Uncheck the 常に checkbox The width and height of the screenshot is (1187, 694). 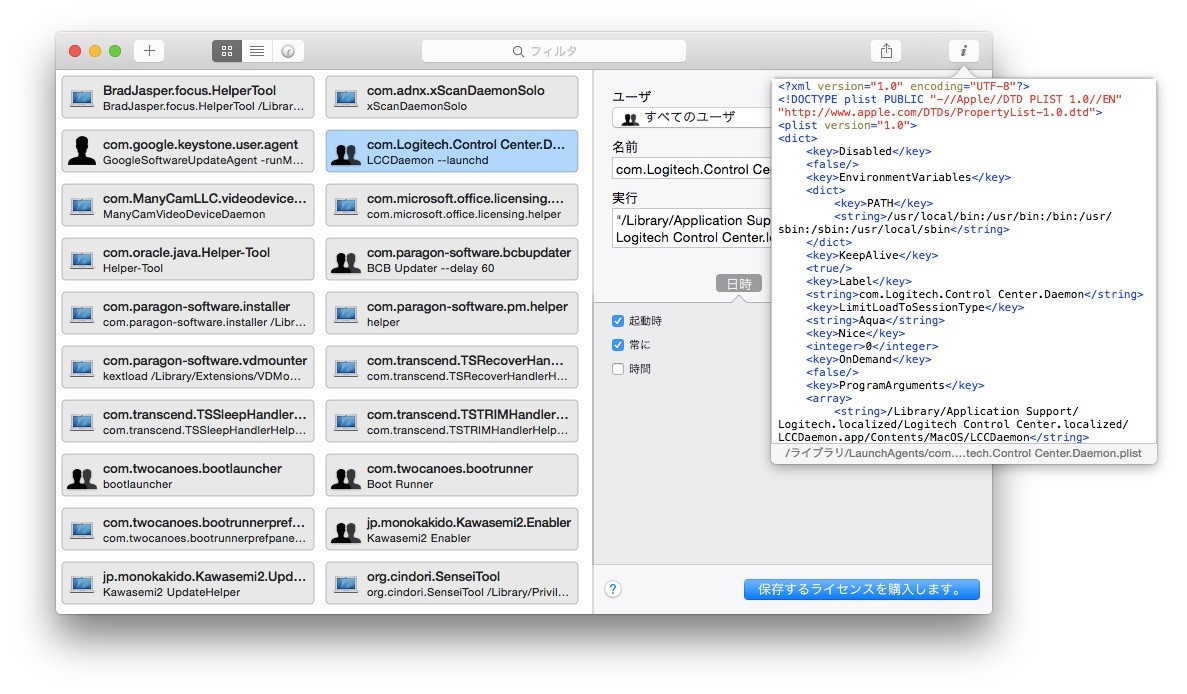[x=618, y=345]
